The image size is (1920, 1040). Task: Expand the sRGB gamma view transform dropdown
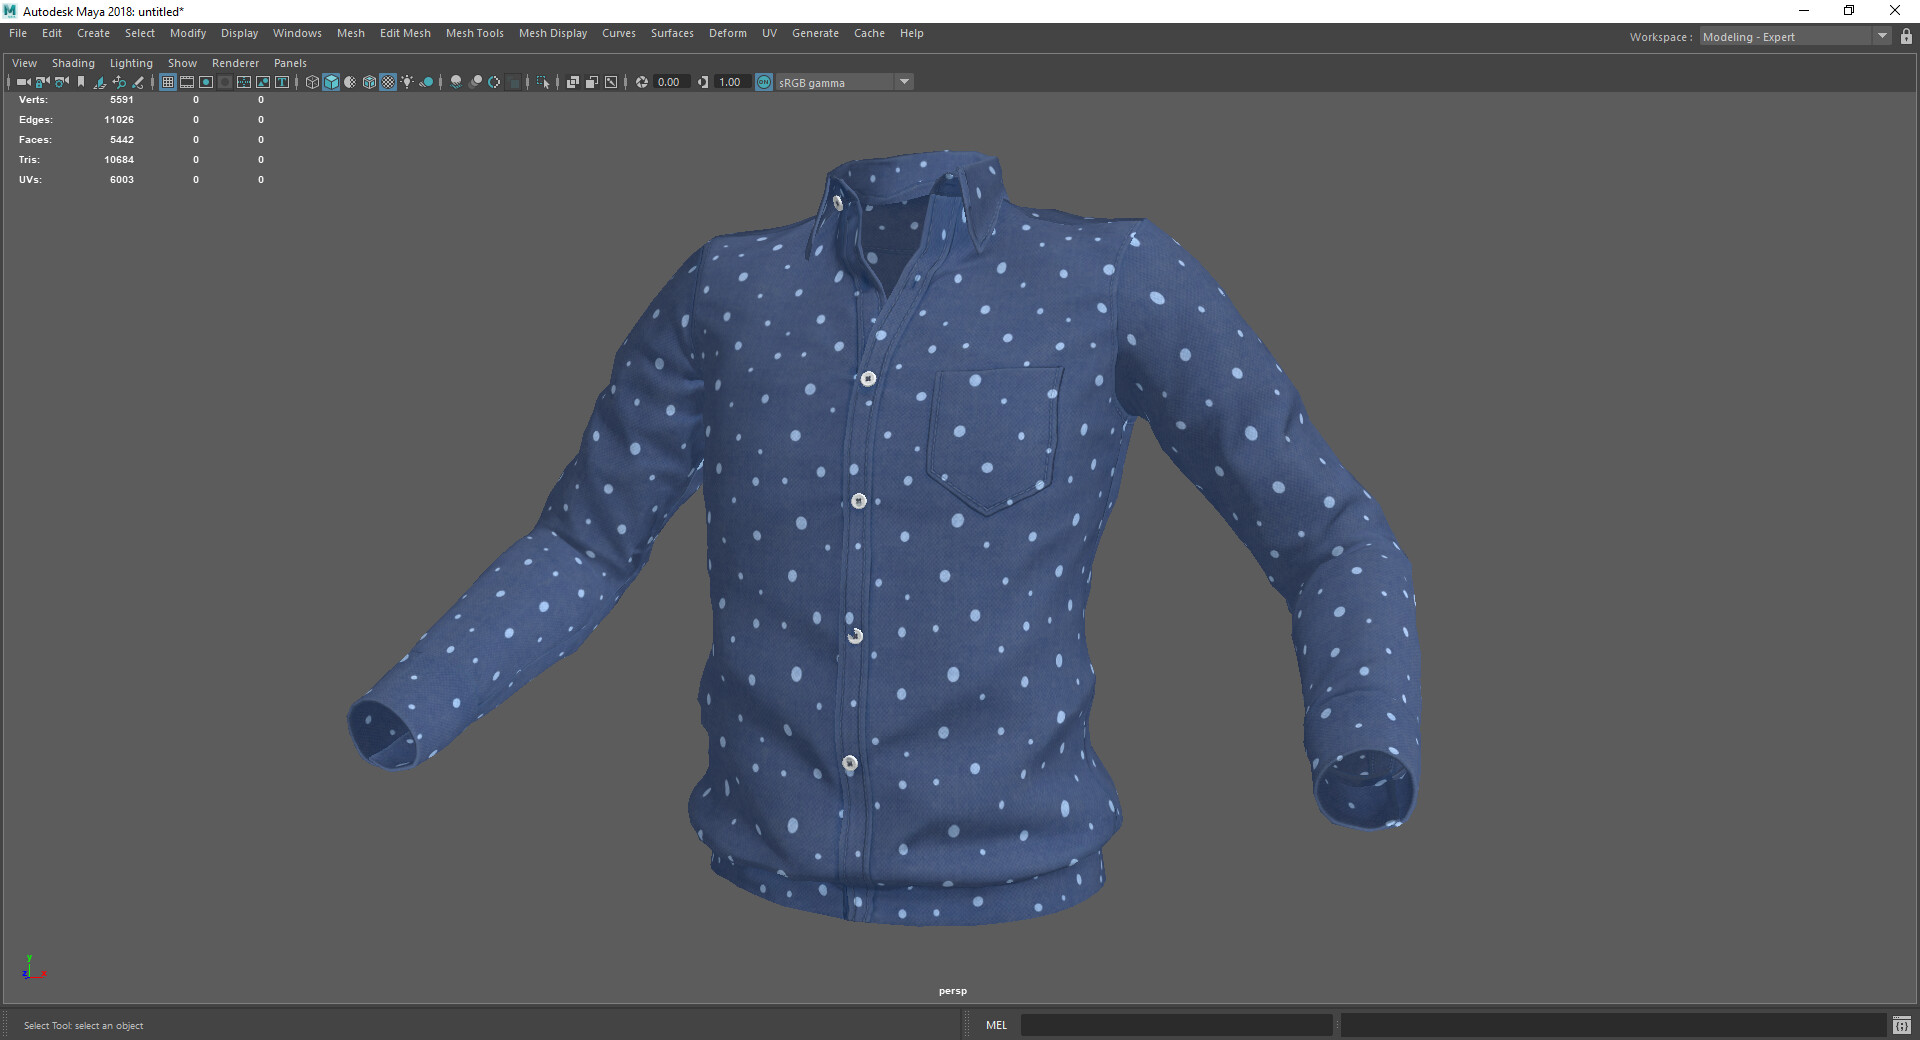(x=904, y=82)
